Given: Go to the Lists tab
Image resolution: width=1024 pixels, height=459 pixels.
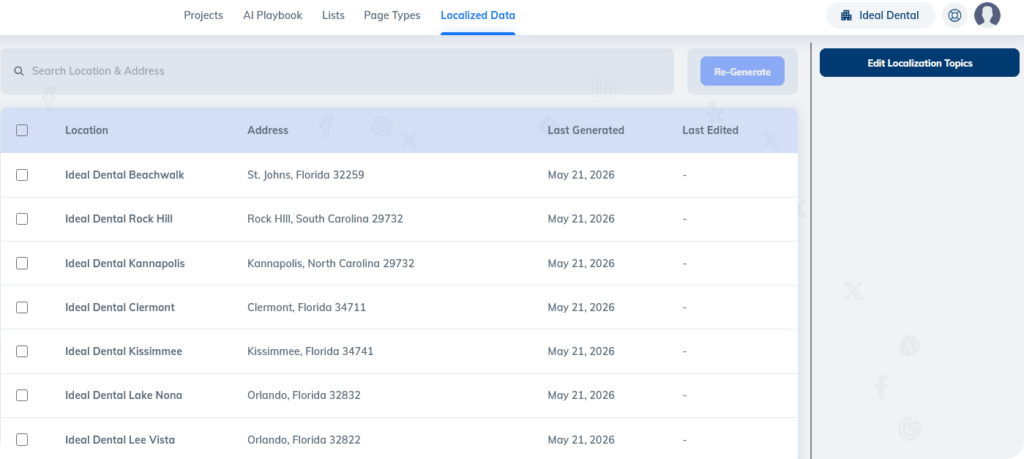Looking at the screenshot, I should (x=333, y=16).
